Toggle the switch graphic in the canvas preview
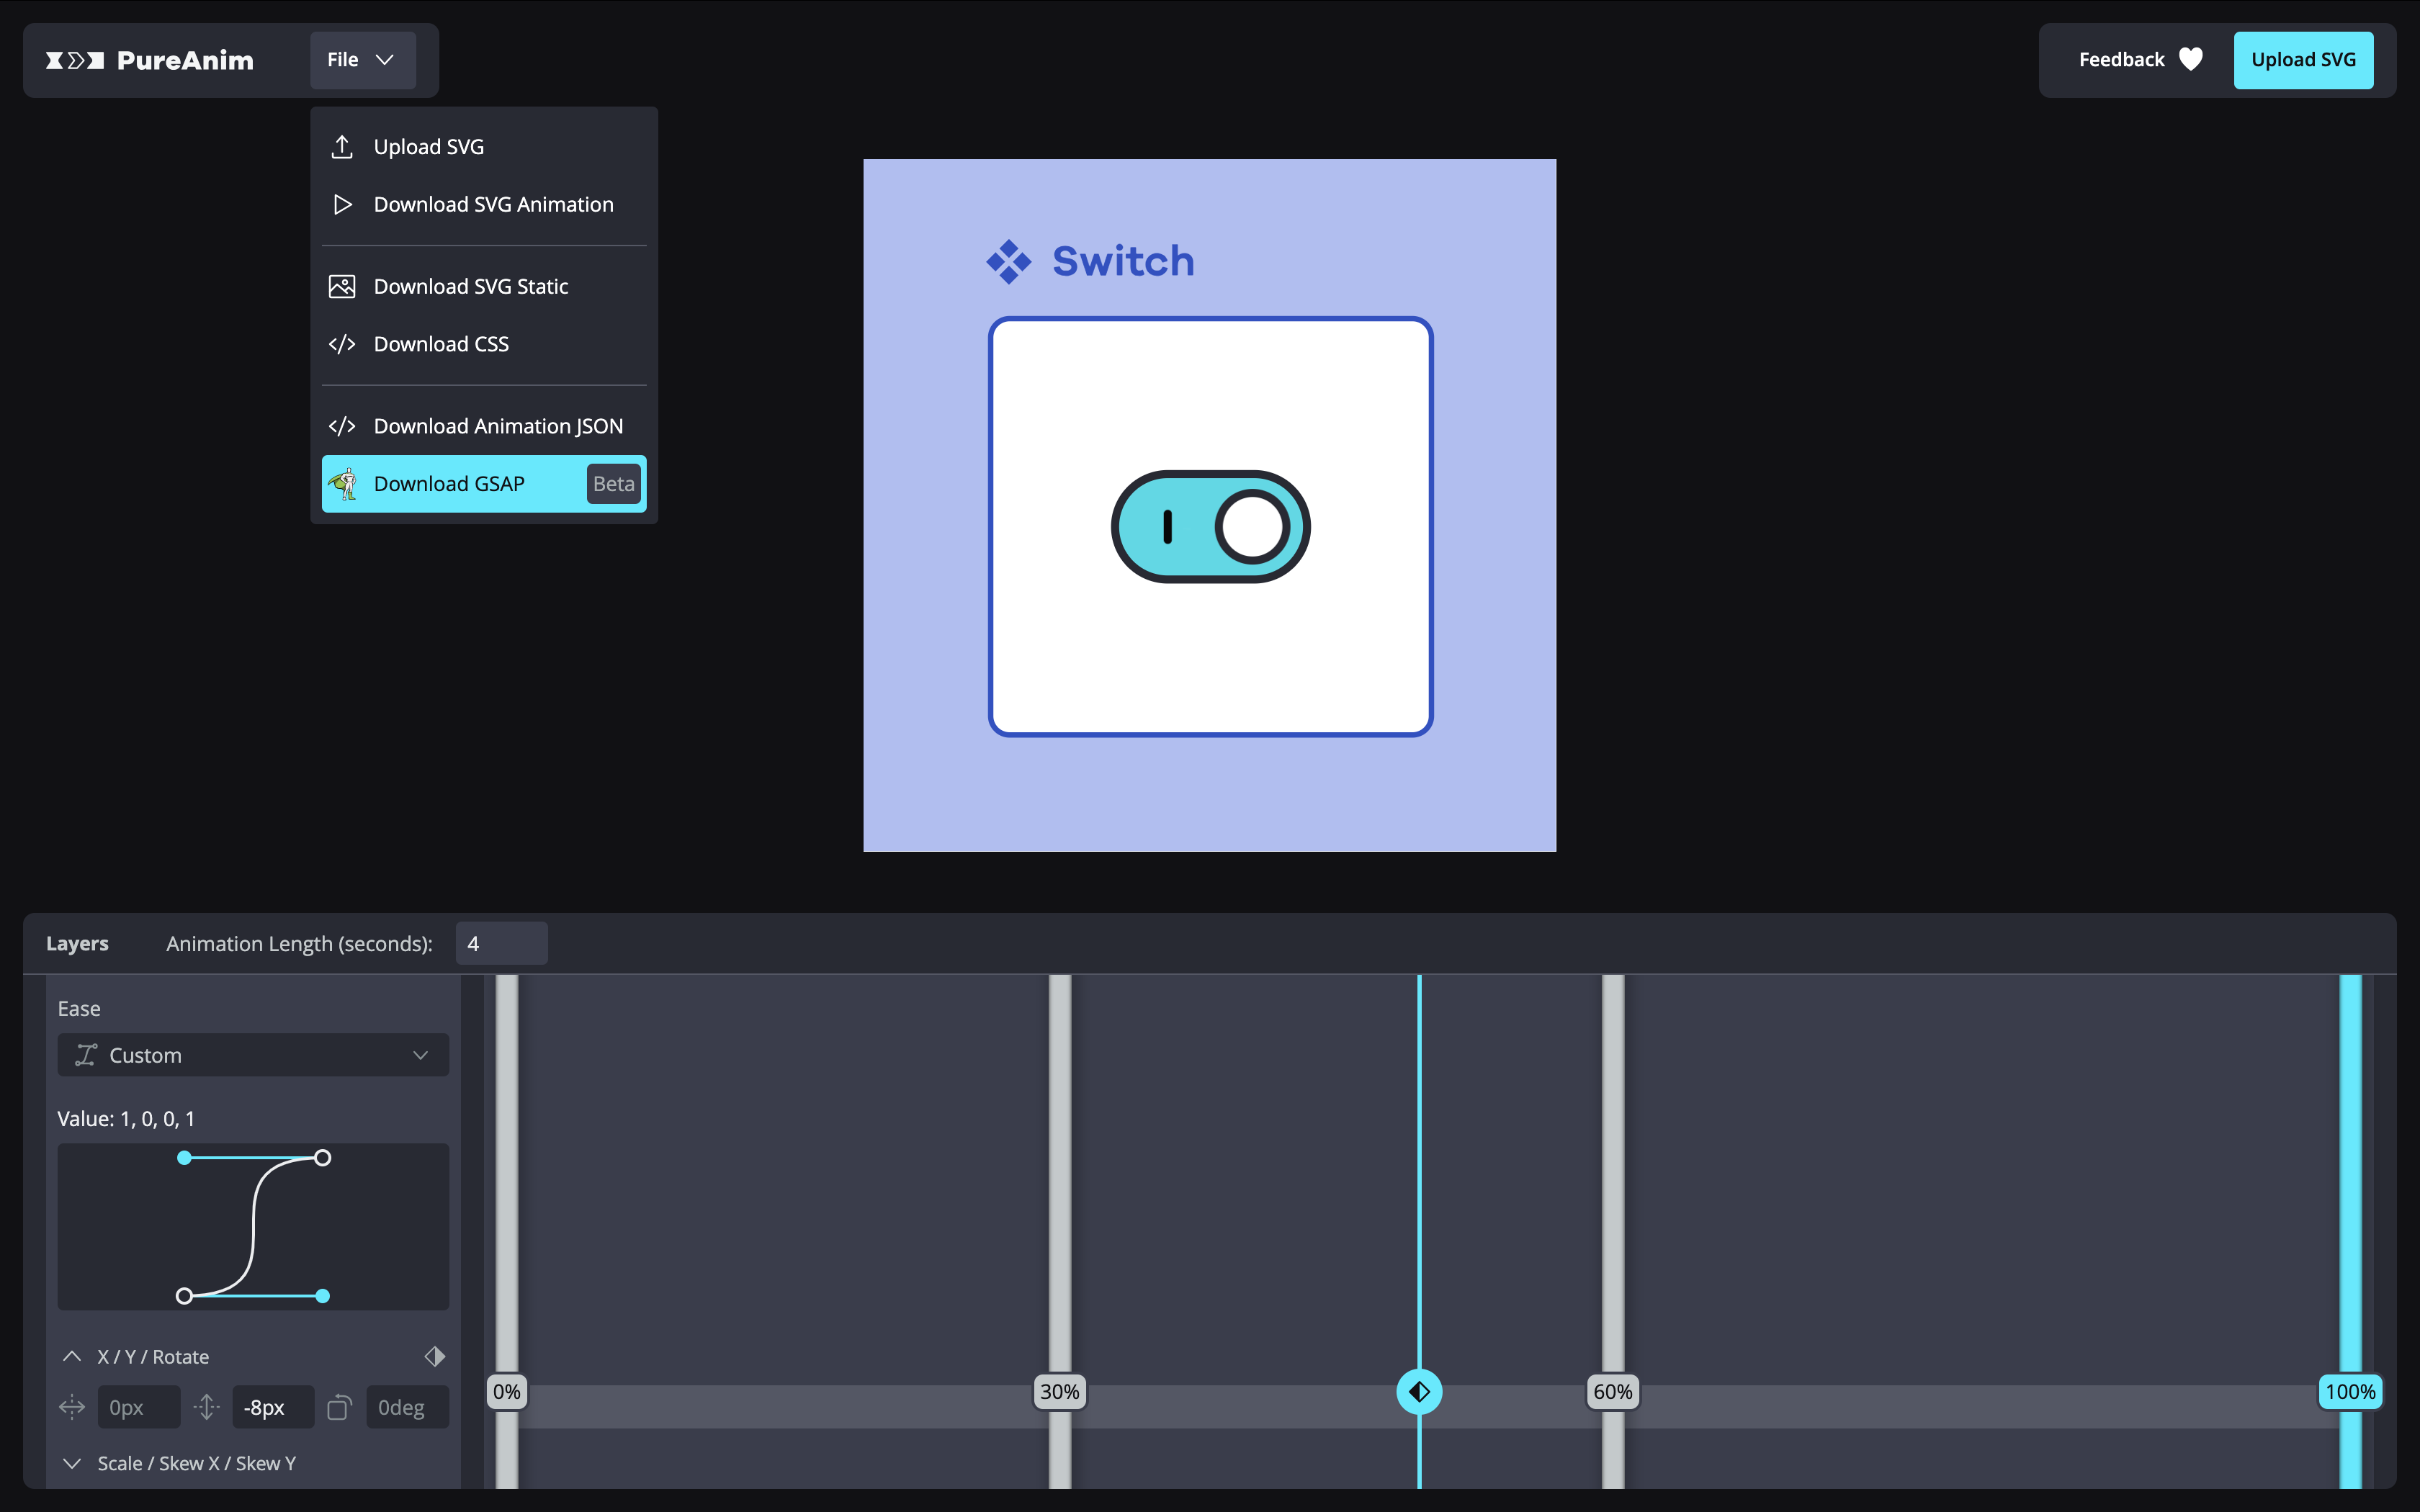Viewport: 2420px width, 1512px height. tap(1210, 527)
